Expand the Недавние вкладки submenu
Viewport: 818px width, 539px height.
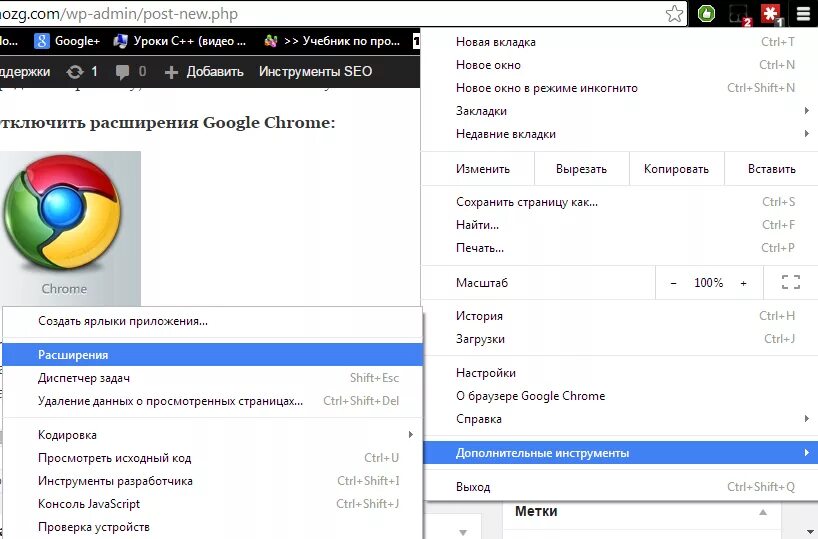pos(620,134)
